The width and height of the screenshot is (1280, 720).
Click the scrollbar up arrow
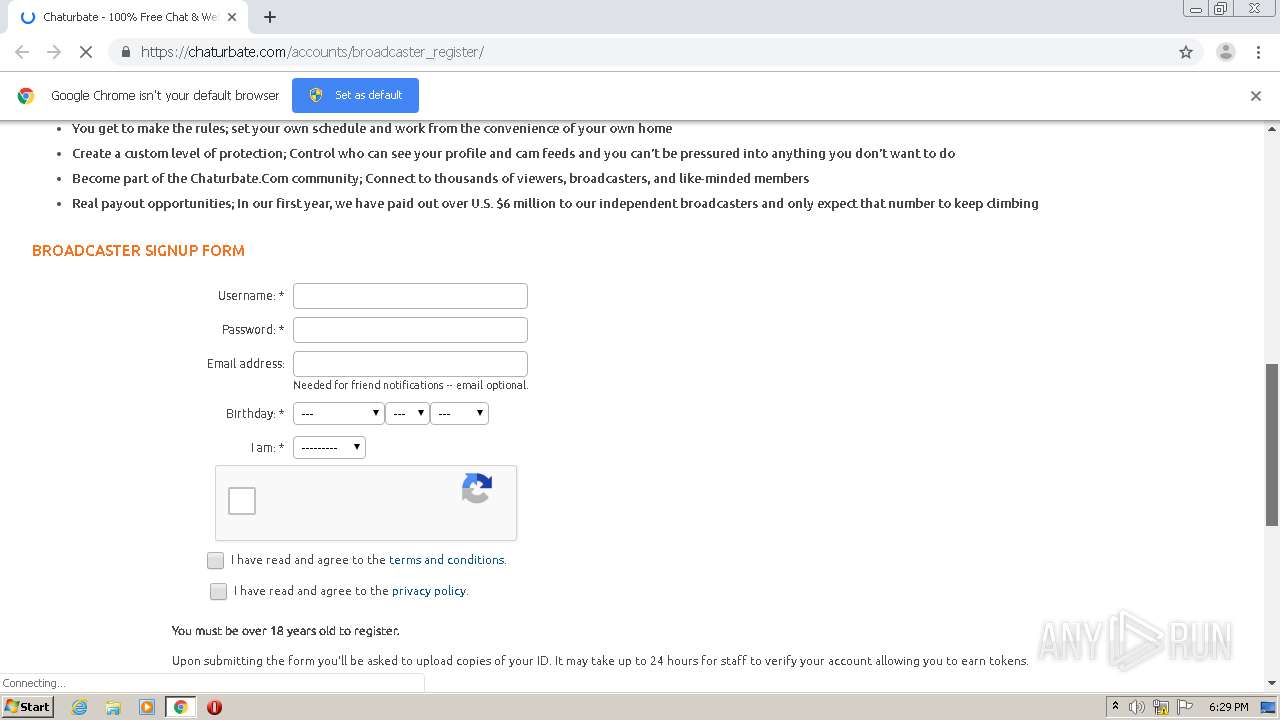(x=1272, y=129)
